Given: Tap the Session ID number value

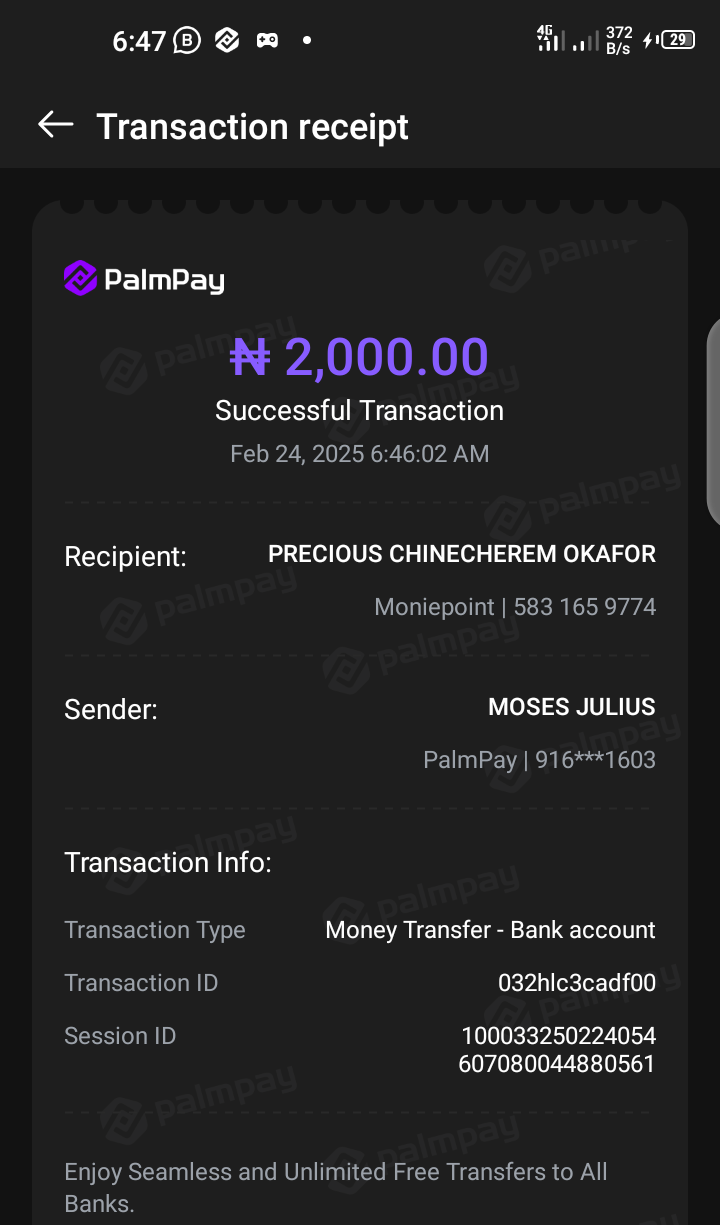Looking at the screenshot, I should 557,1050.
